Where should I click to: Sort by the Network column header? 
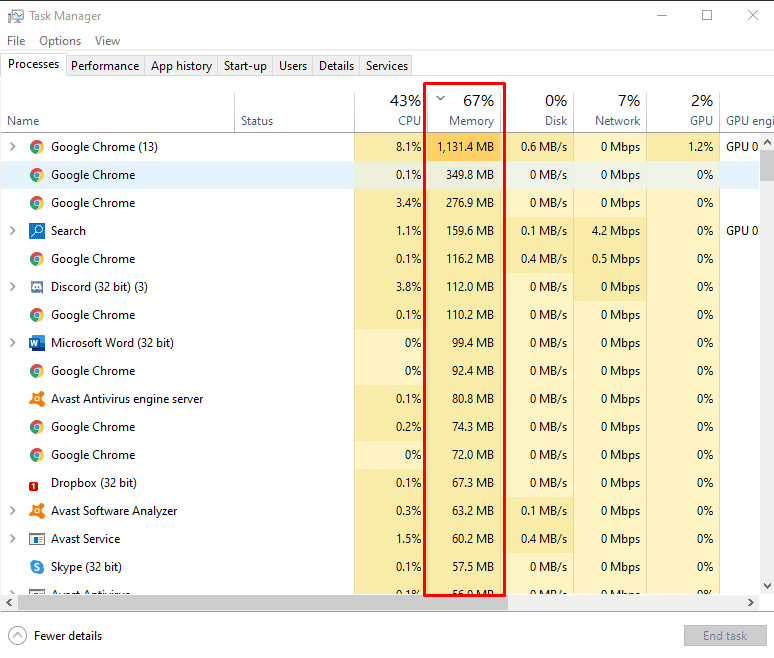[x=610, y=112]
